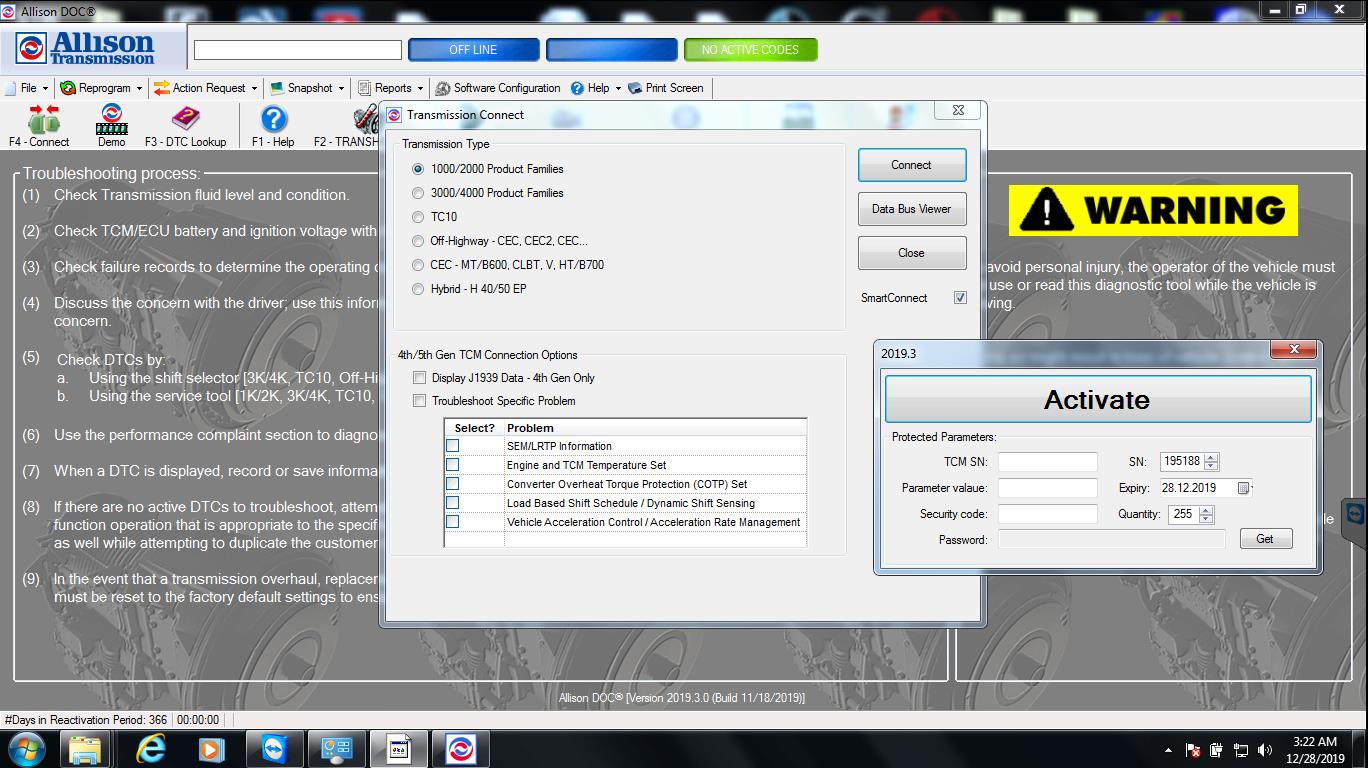
Task: Open the File menu
Action: click(27, 88)
